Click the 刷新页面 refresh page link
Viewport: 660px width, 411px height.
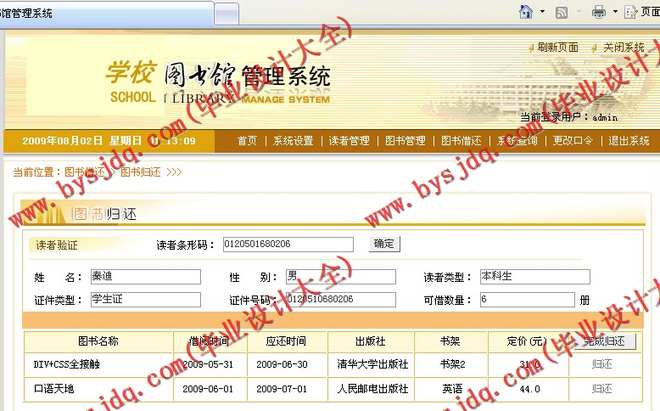pos(556,47)
